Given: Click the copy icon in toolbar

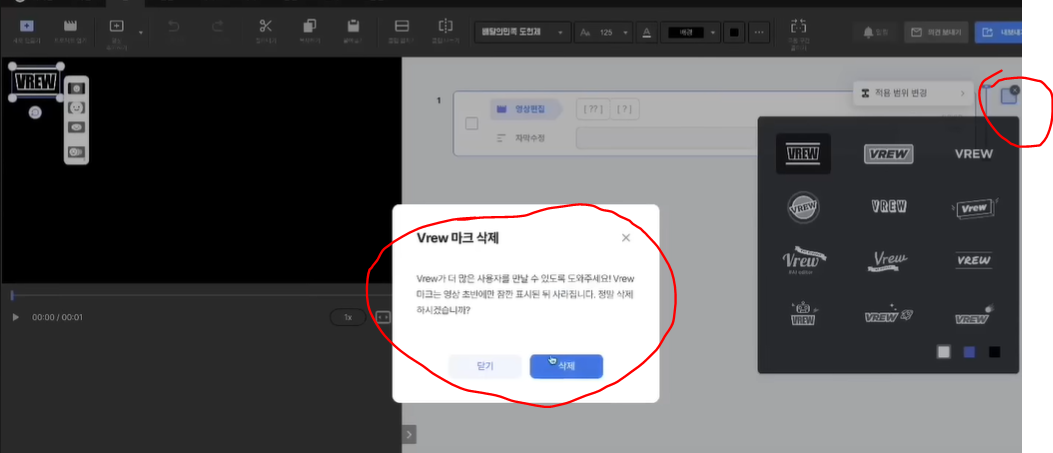Looking at the screenshot, I should click(x=310, y=26).
